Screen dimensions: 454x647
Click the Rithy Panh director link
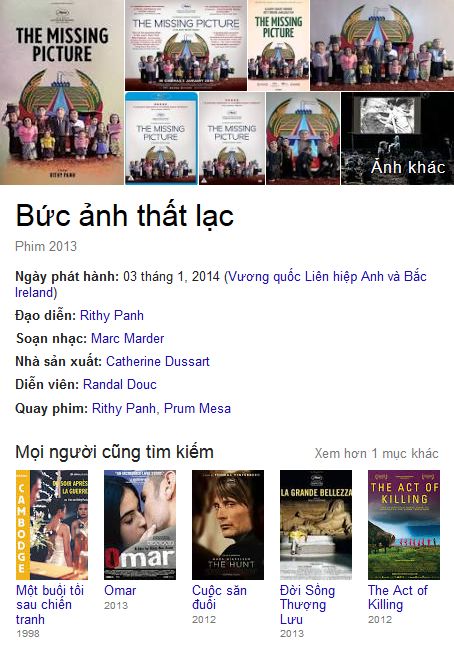click(x=112, y=316)
